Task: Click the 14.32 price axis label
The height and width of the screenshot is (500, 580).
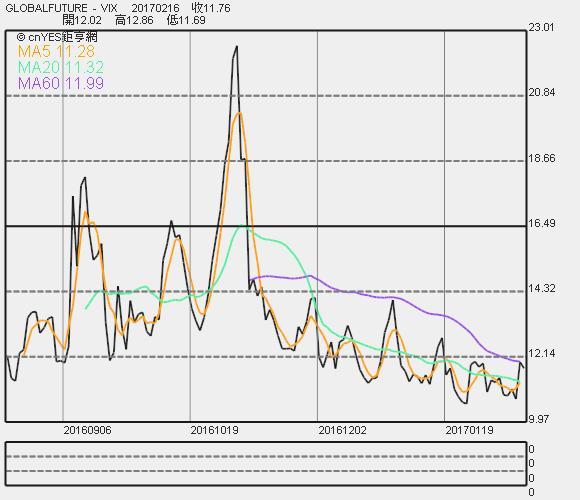Action: click(x=542, y=288)
